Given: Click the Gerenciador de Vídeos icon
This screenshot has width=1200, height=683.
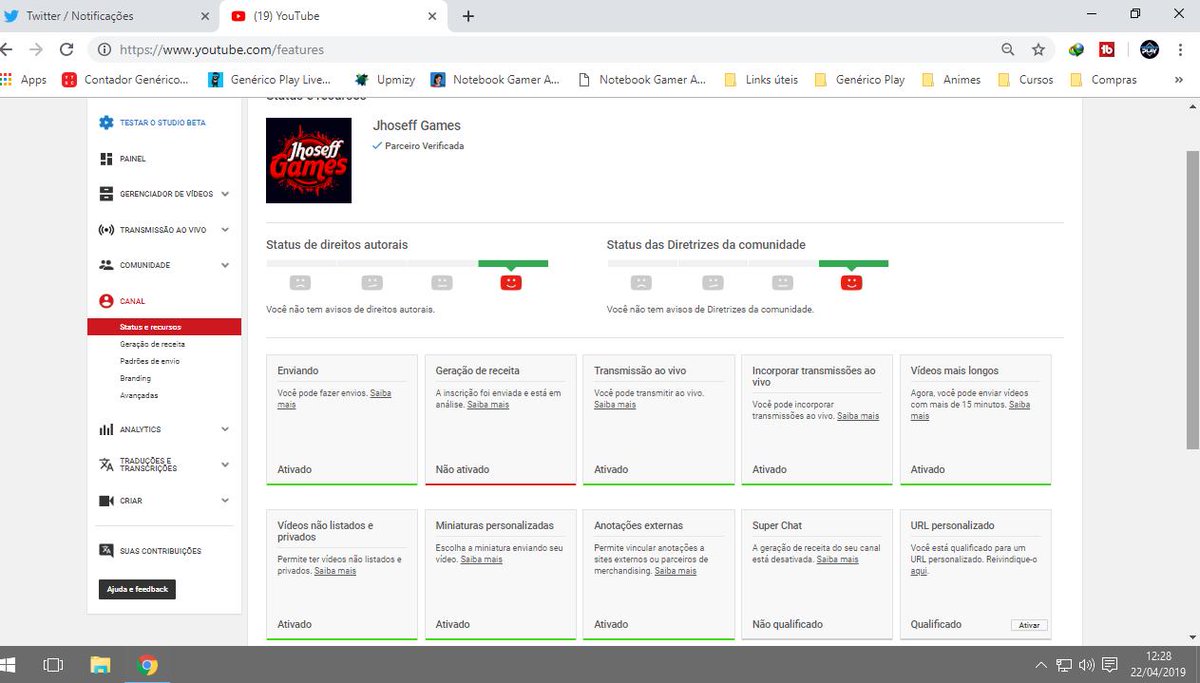Looking at the screenshot, I should 106,194.
